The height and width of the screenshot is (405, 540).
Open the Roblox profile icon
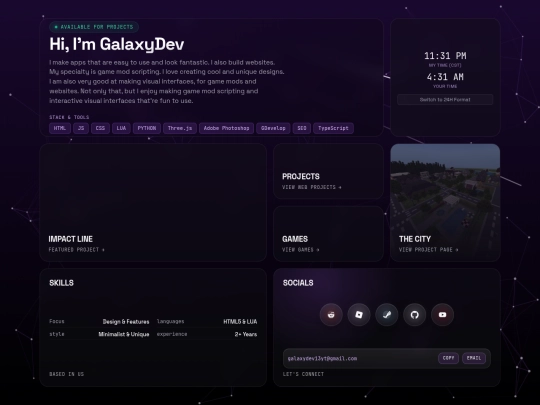point(359,314)
